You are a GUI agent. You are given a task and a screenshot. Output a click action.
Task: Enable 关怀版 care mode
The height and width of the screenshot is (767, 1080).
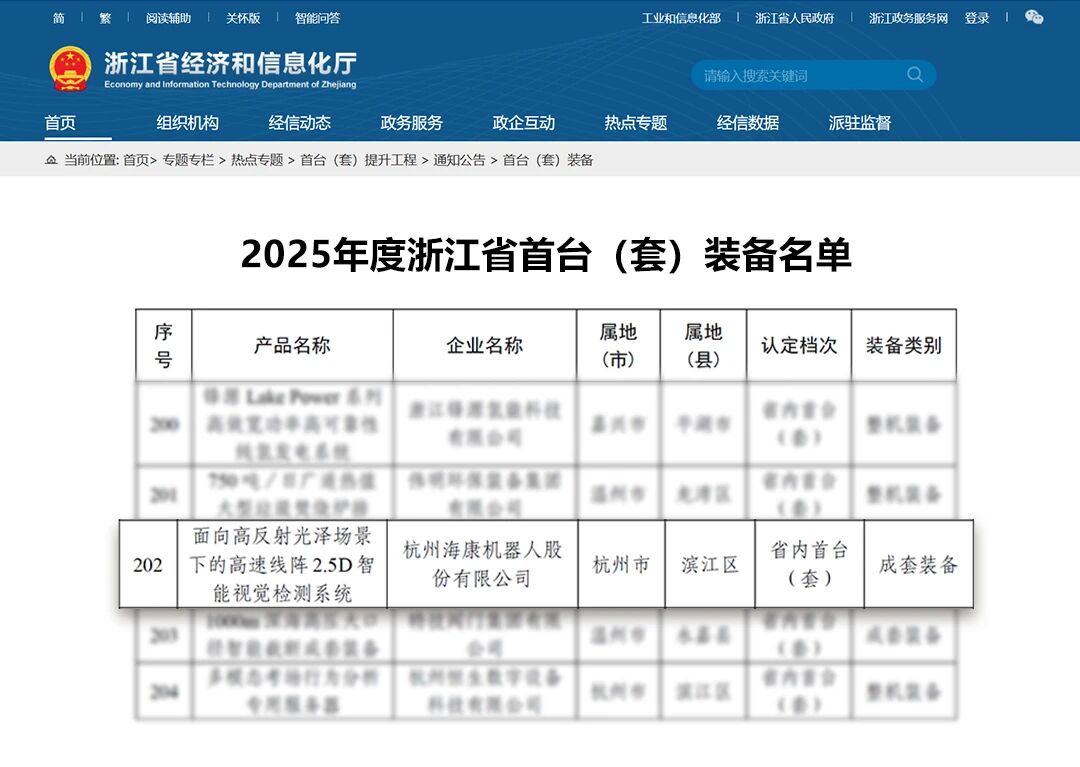coord(243,18)
